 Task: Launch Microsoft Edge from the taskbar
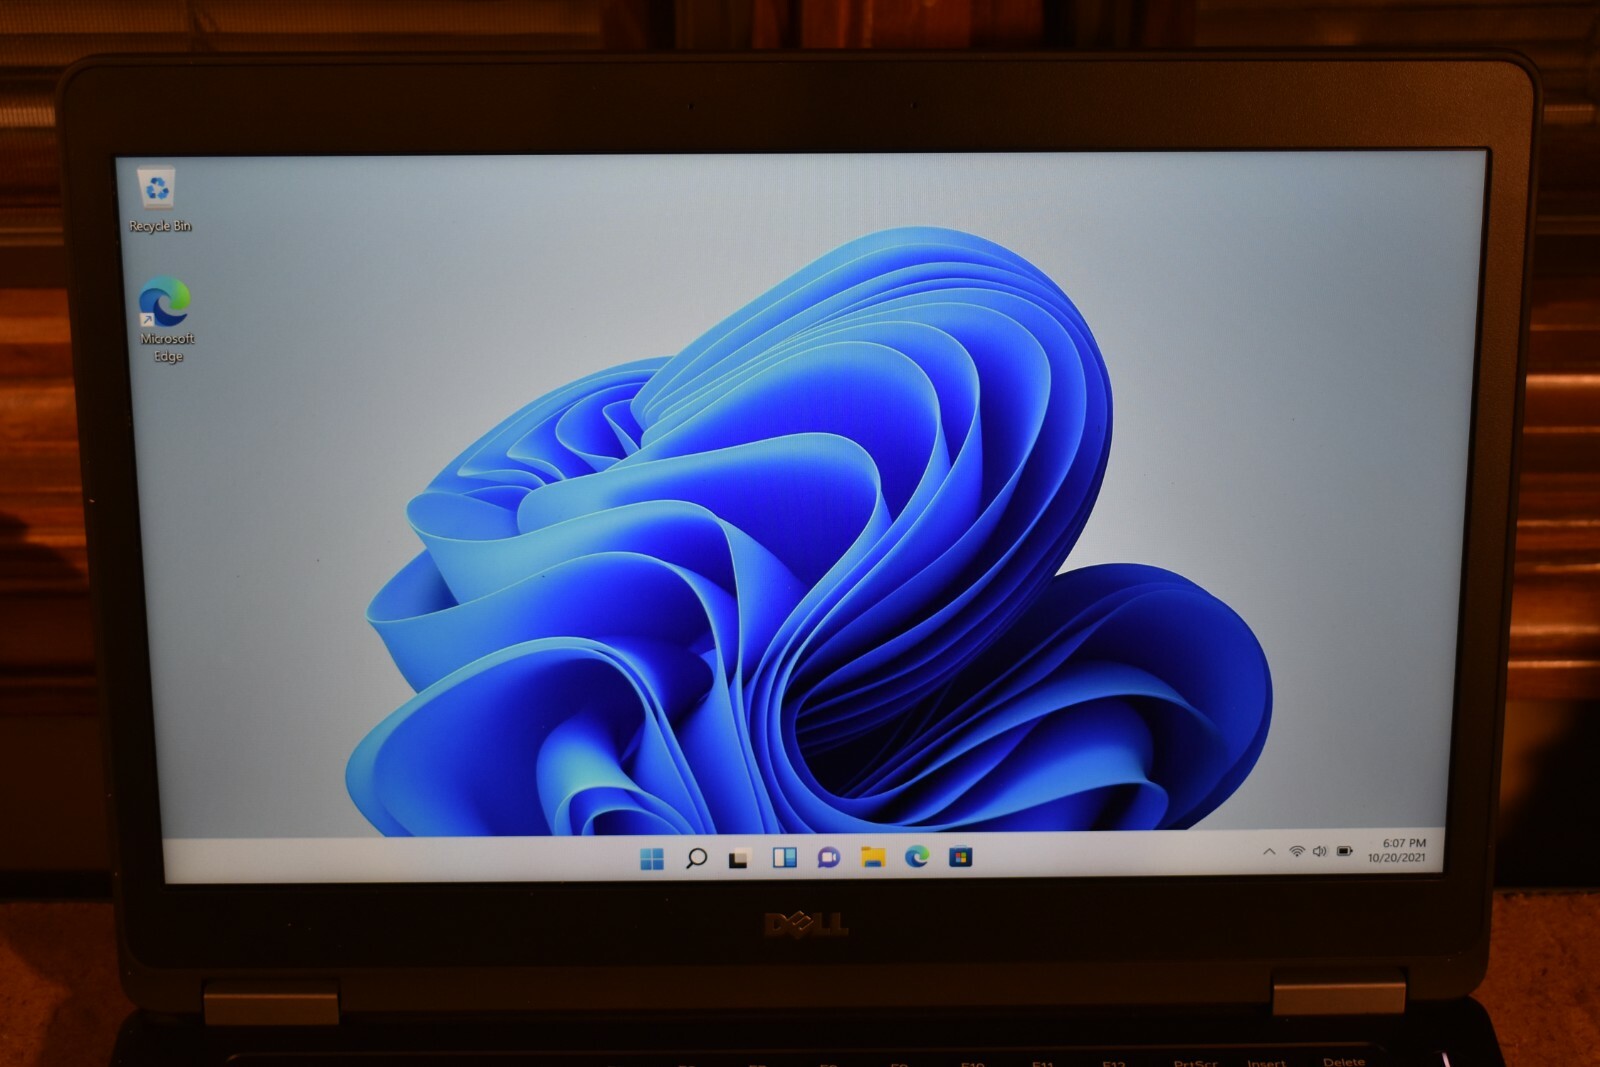tap(917, 856)
